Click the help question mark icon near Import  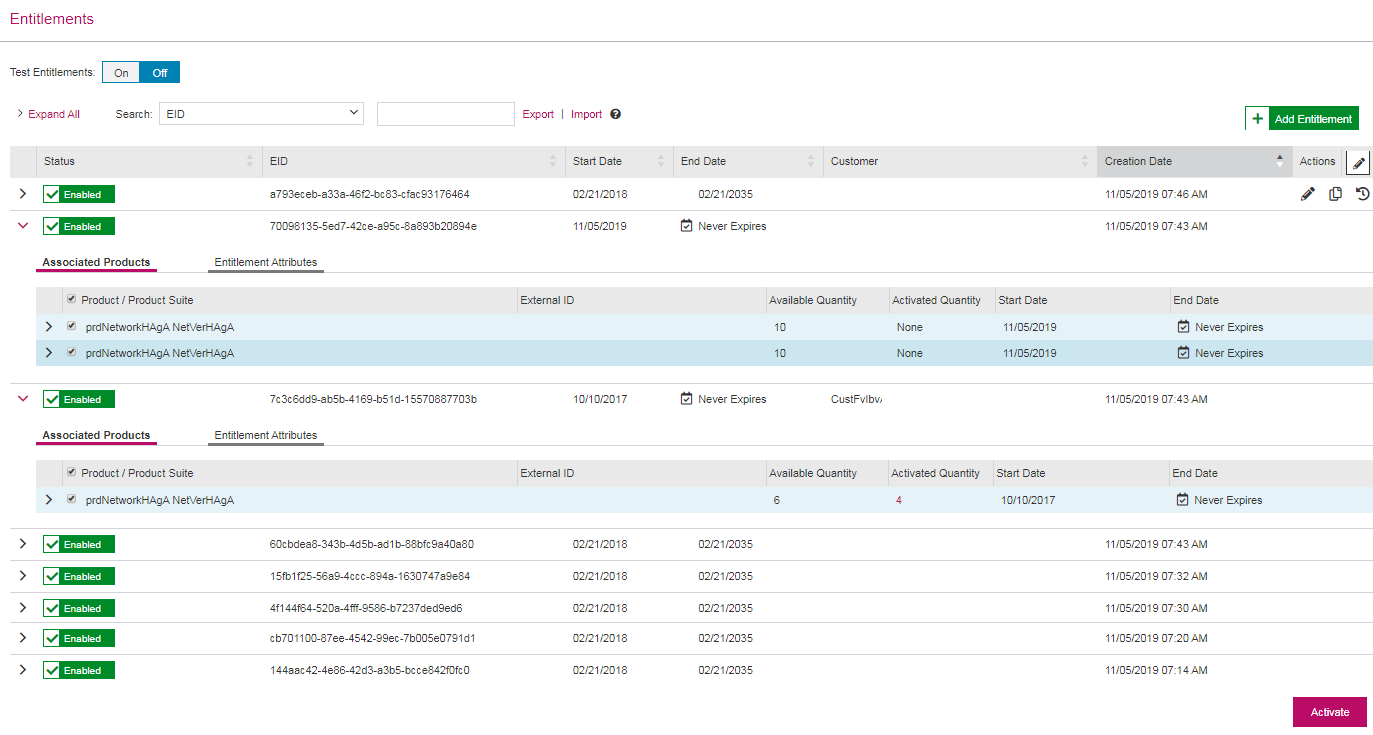coord(616,114)
